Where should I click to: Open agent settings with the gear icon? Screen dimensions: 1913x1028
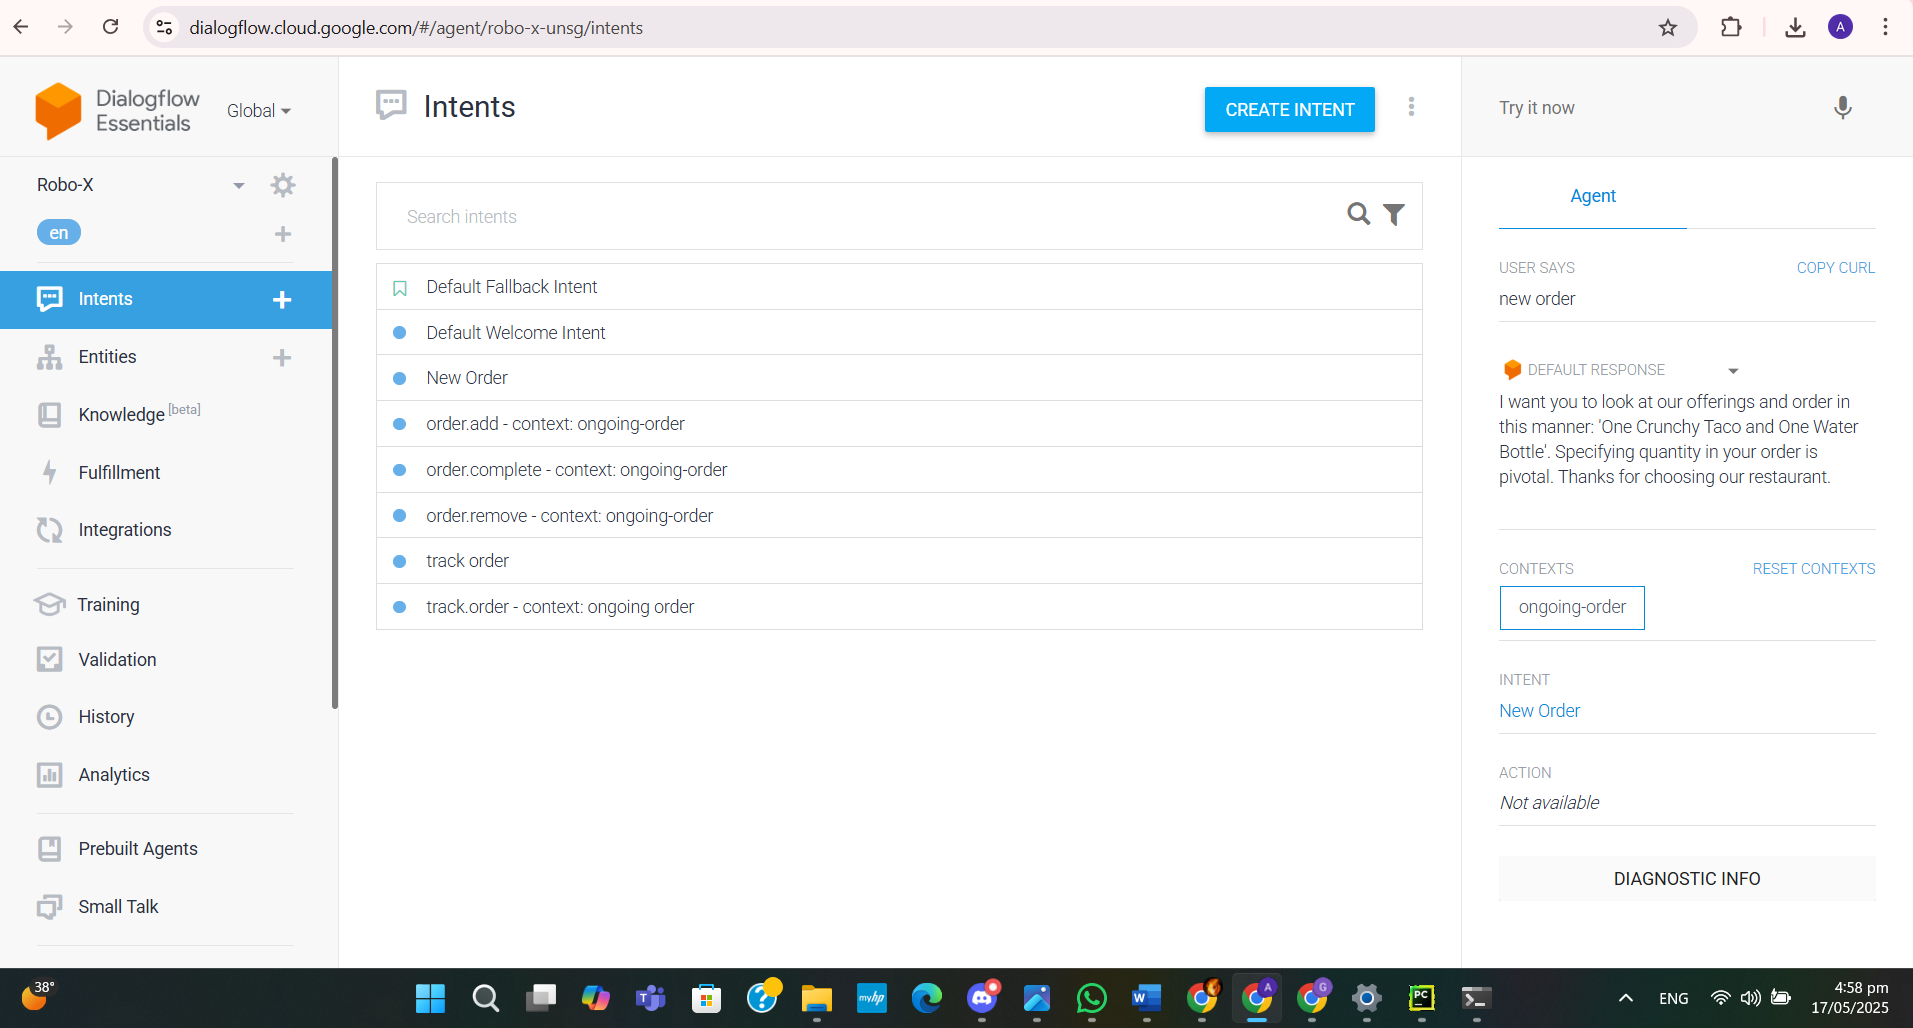[283, 184]
